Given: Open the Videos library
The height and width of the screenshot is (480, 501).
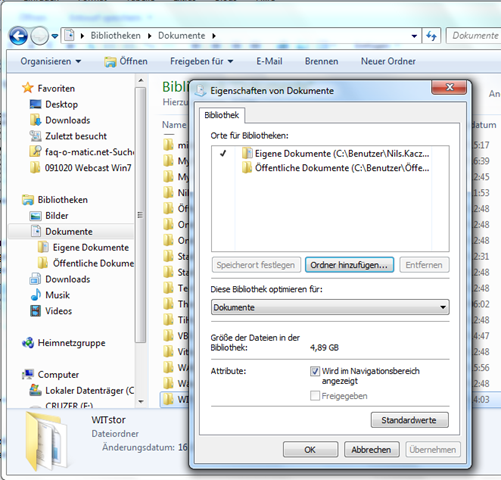Looking at the screenshot, I should pos(51,311).
